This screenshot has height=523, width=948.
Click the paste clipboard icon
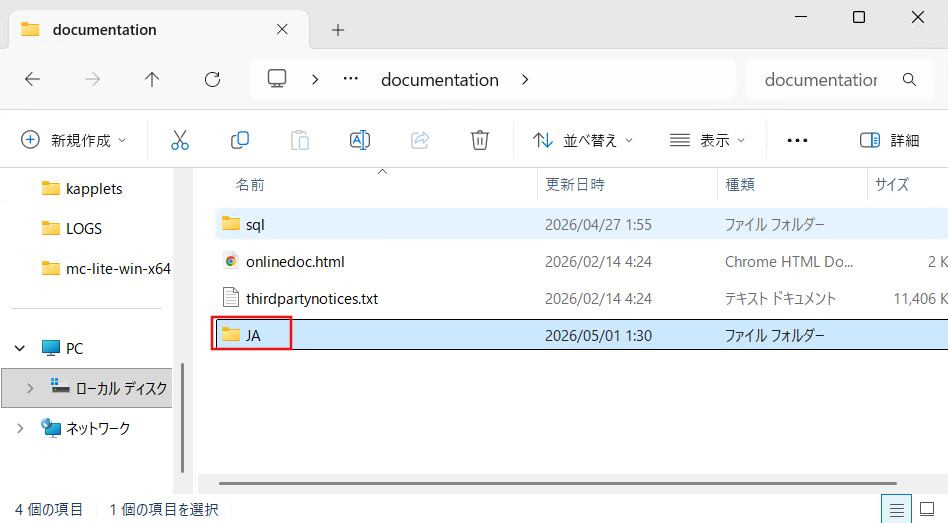[x=300, y=140]
